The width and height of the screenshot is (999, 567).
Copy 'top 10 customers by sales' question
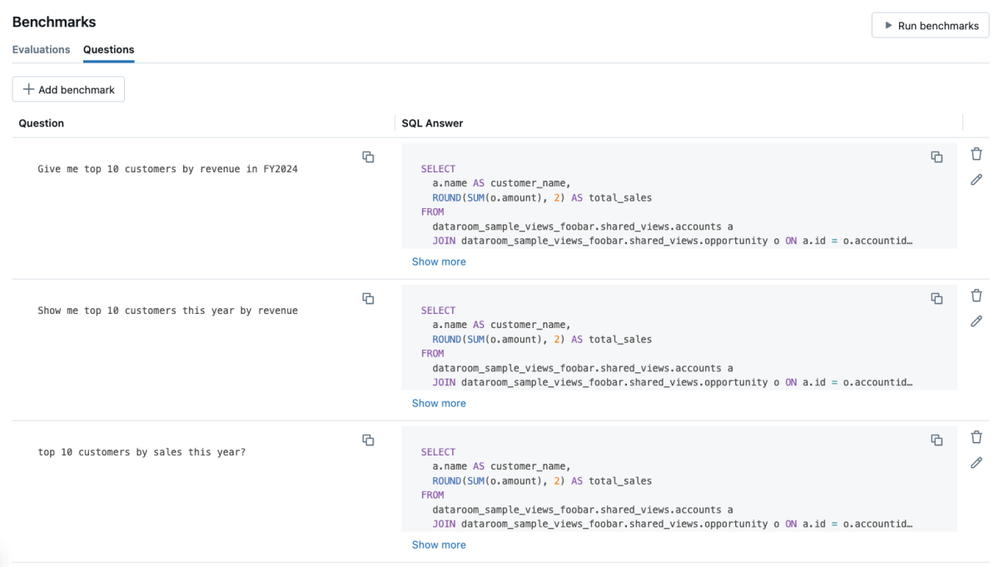click(368, 440)
